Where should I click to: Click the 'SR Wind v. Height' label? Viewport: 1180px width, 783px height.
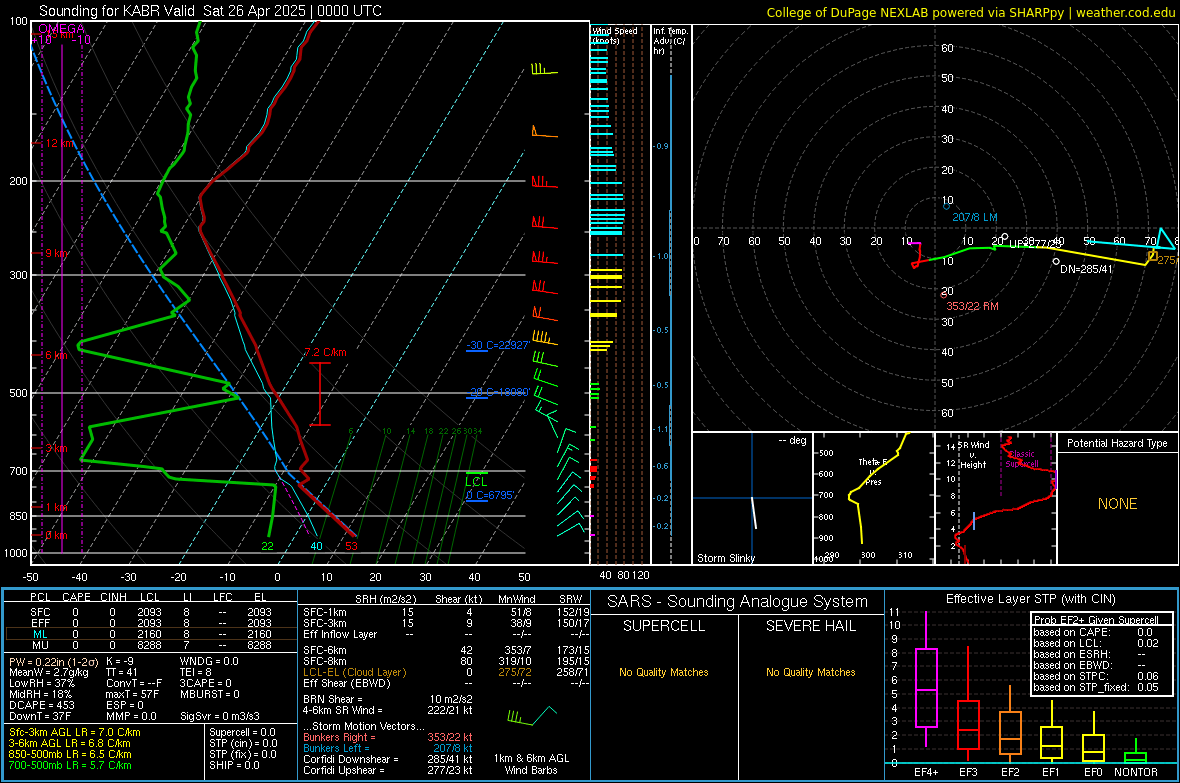point(973,455)
